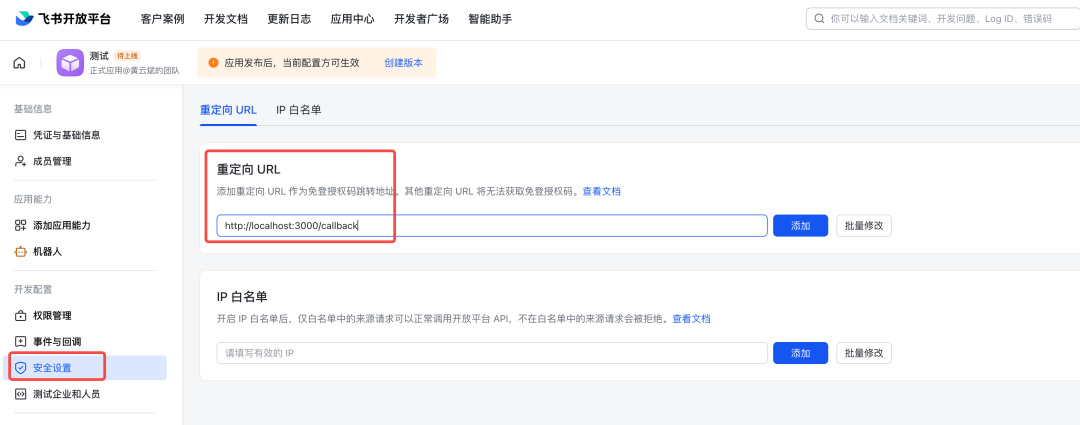The image size is (1080, 425).
Task: Click the 添加应用能力 grid icon
Action: tap(21, 225)
